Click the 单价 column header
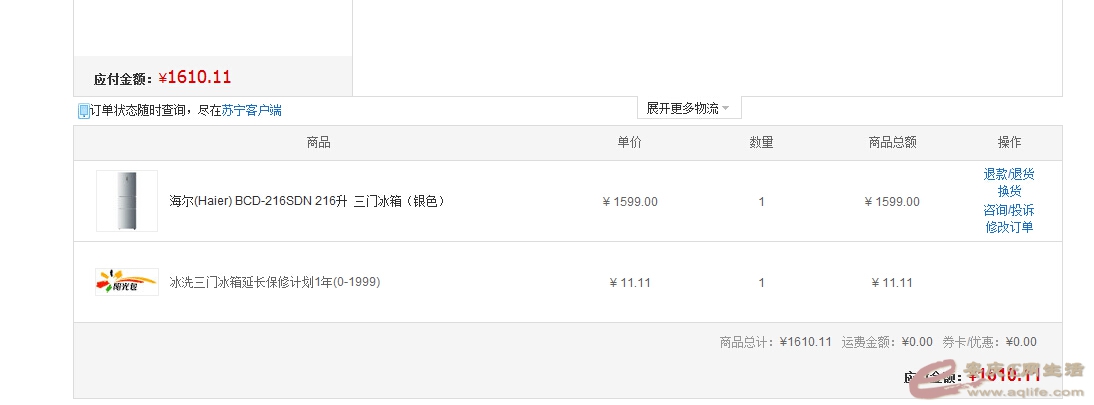This screenshot has width=1094, height=405. tap(630, 143)
